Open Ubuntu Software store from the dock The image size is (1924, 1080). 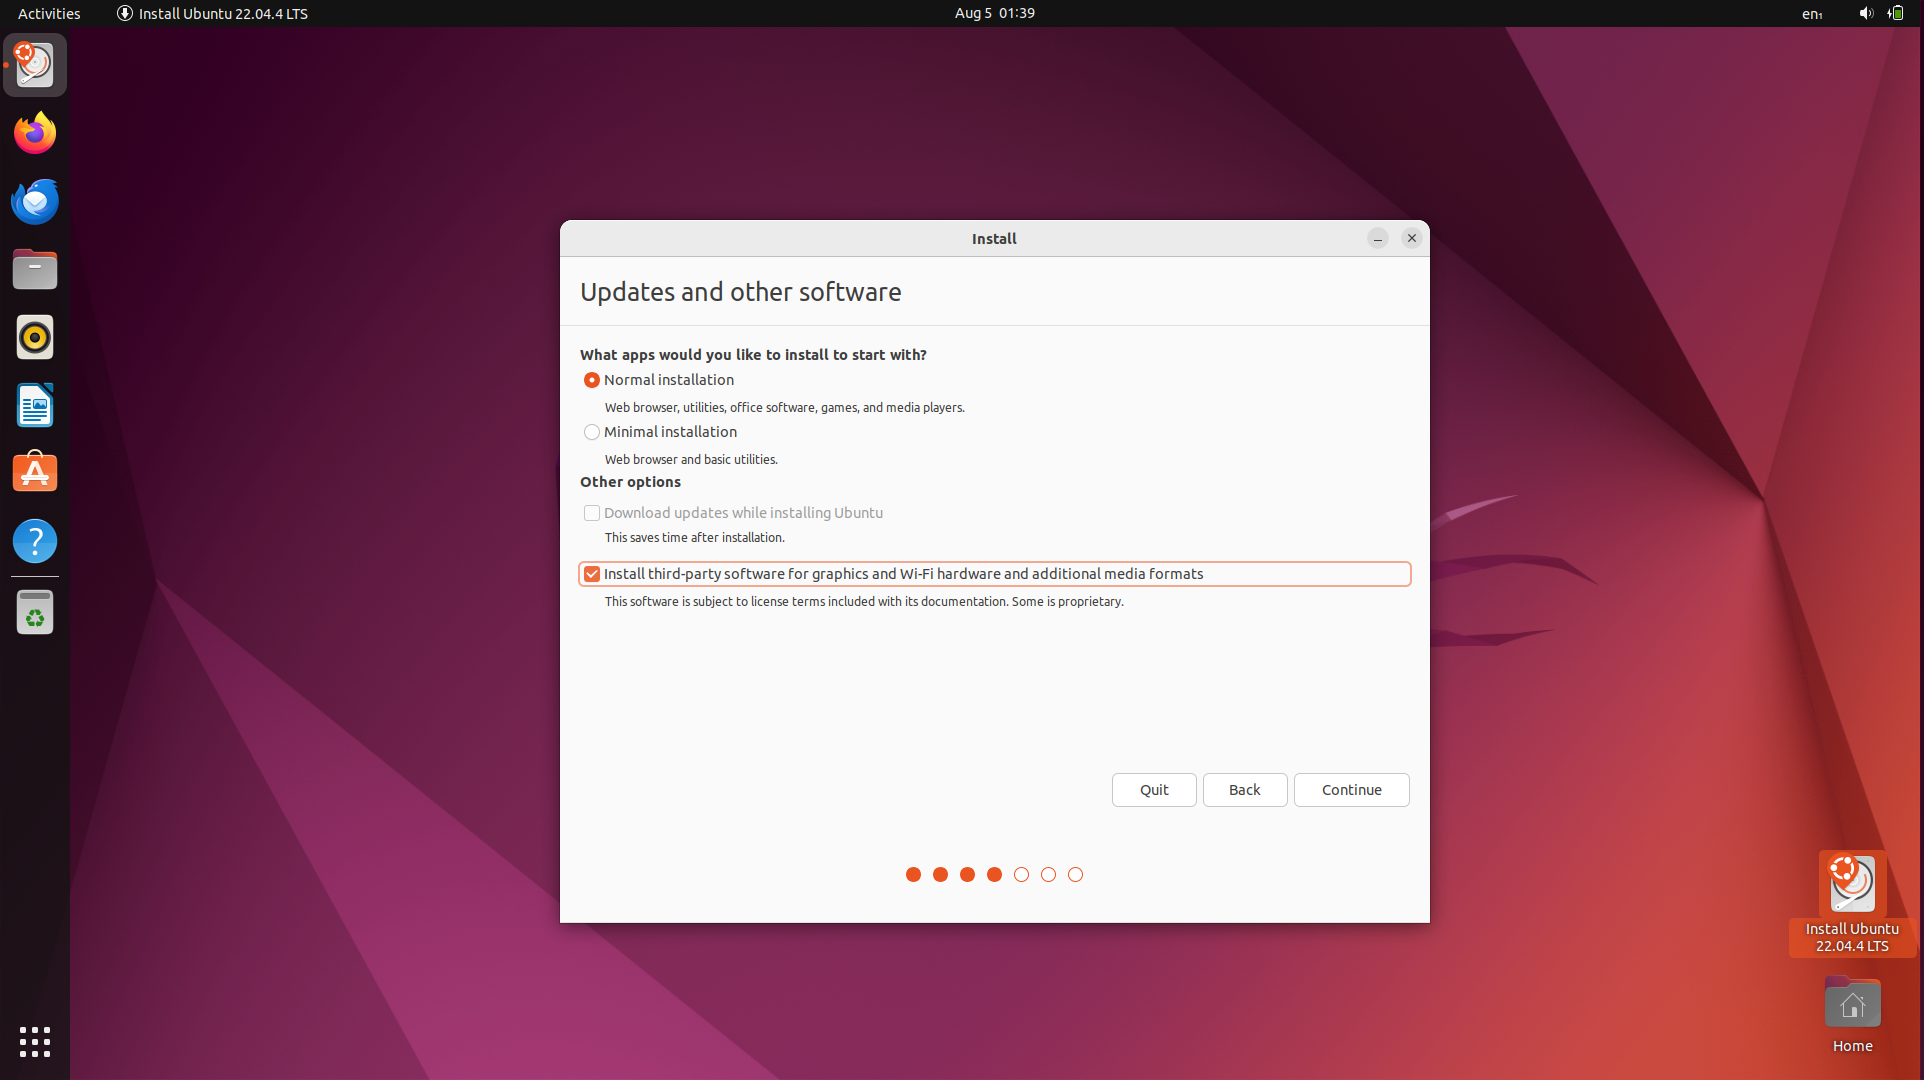coord(35,473)
